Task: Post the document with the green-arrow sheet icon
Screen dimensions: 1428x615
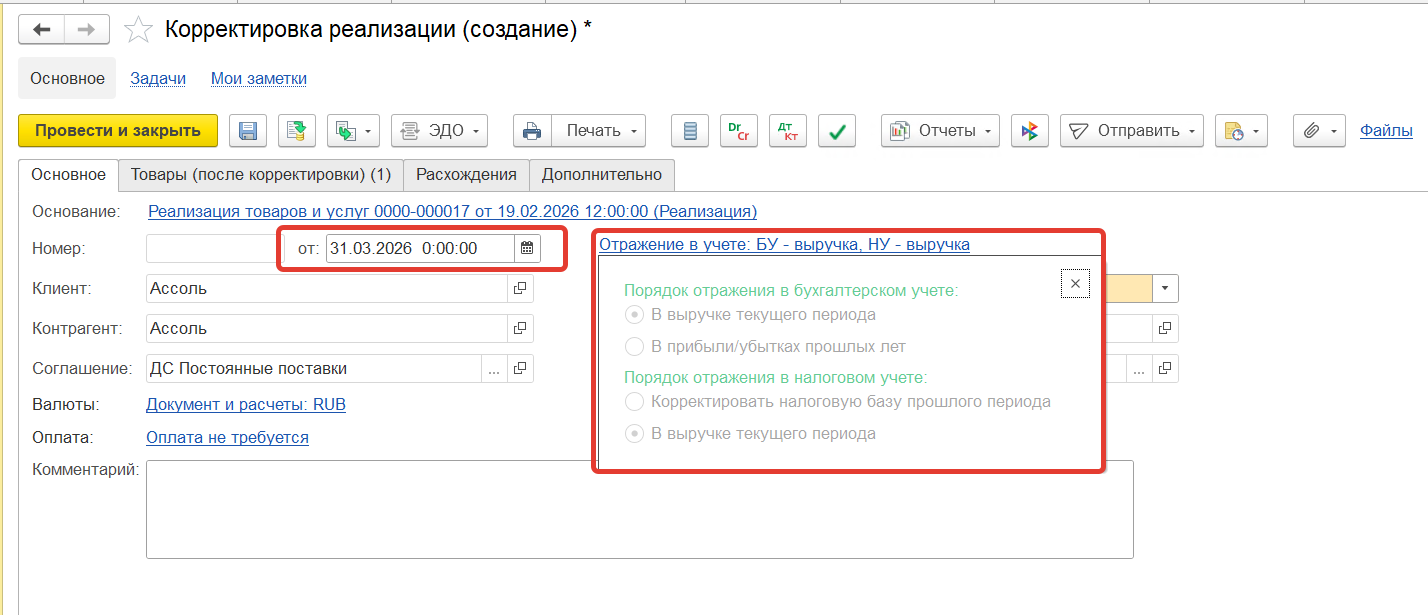Action: pos(297,131)
